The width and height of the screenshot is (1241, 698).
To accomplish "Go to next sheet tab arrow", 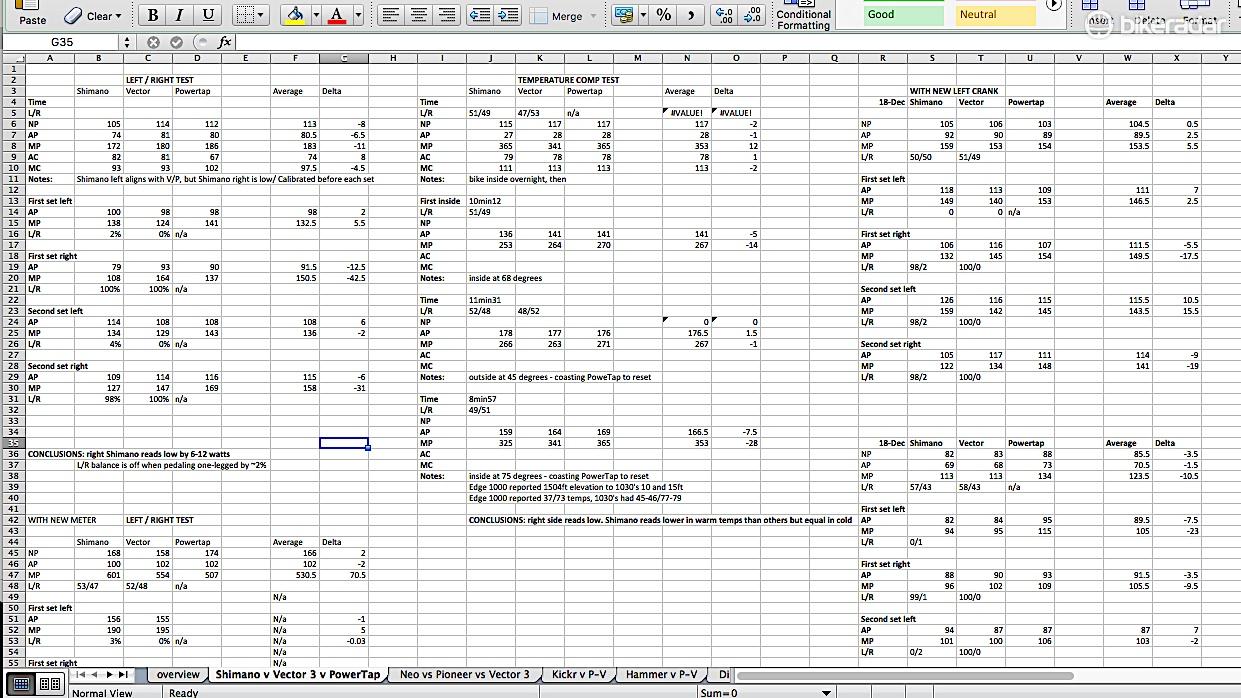I will (x=110, y=675).
